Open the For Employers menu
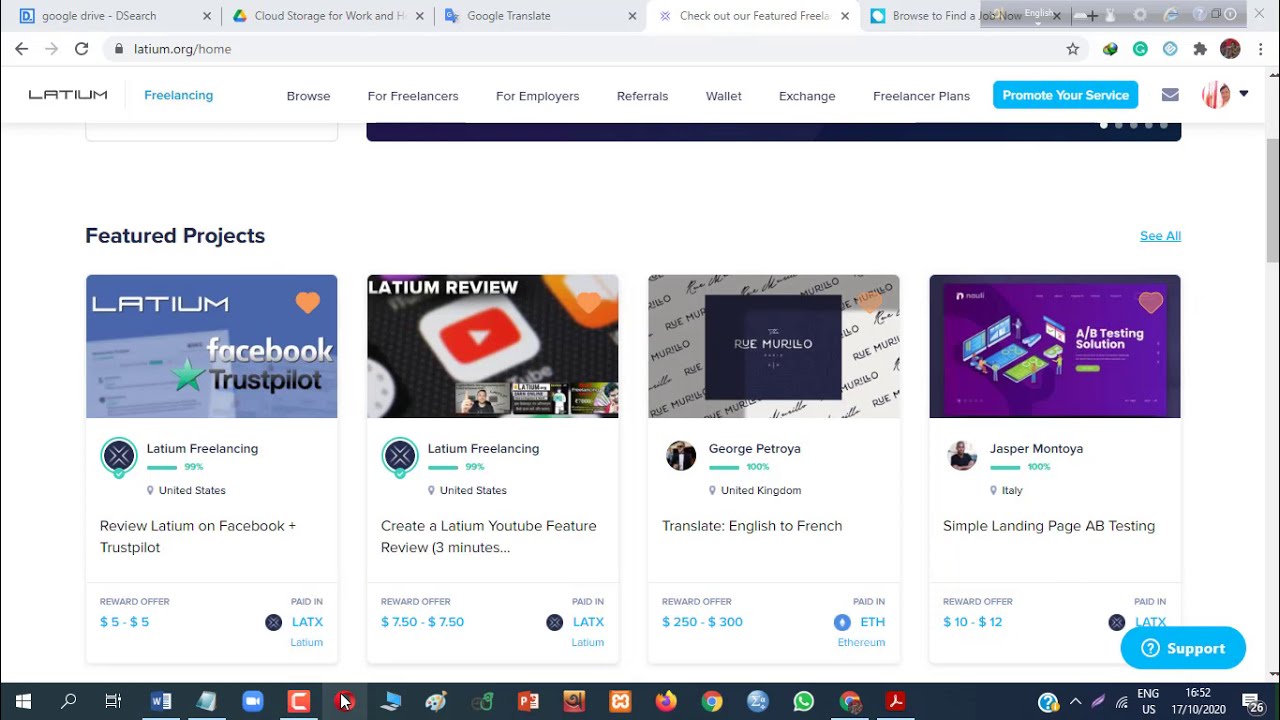 [538, 96]
